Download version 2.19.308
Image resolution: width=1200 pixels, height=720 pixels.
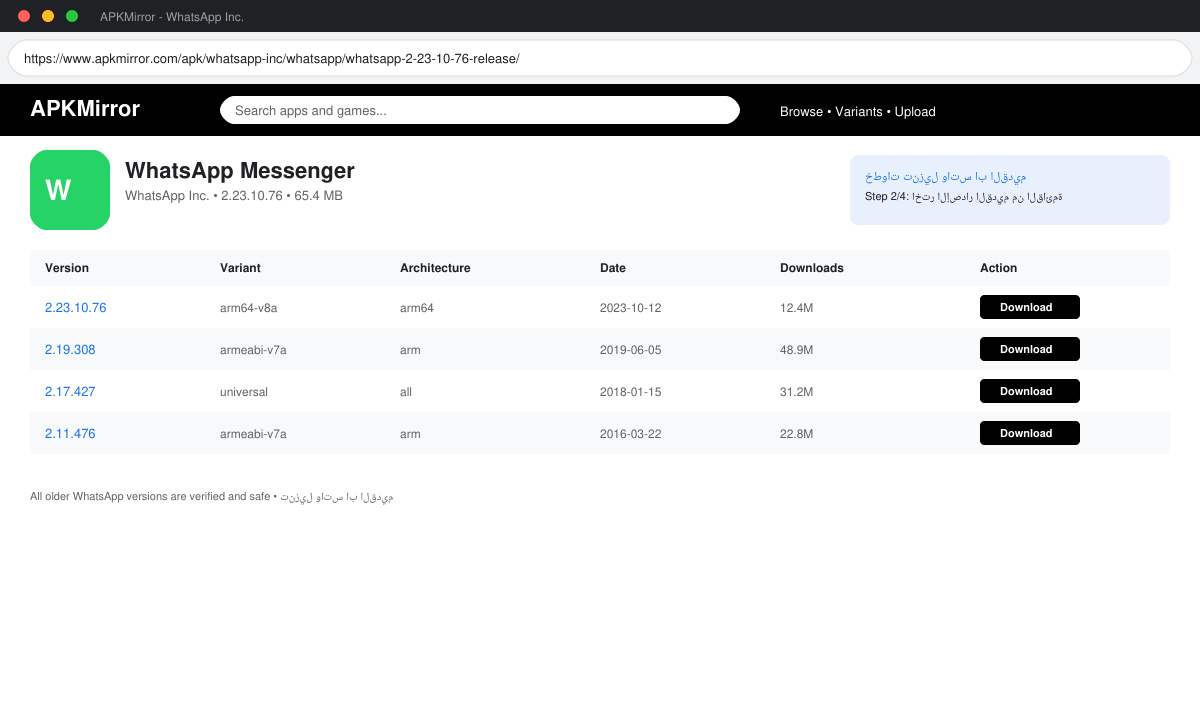point(1030,349)
